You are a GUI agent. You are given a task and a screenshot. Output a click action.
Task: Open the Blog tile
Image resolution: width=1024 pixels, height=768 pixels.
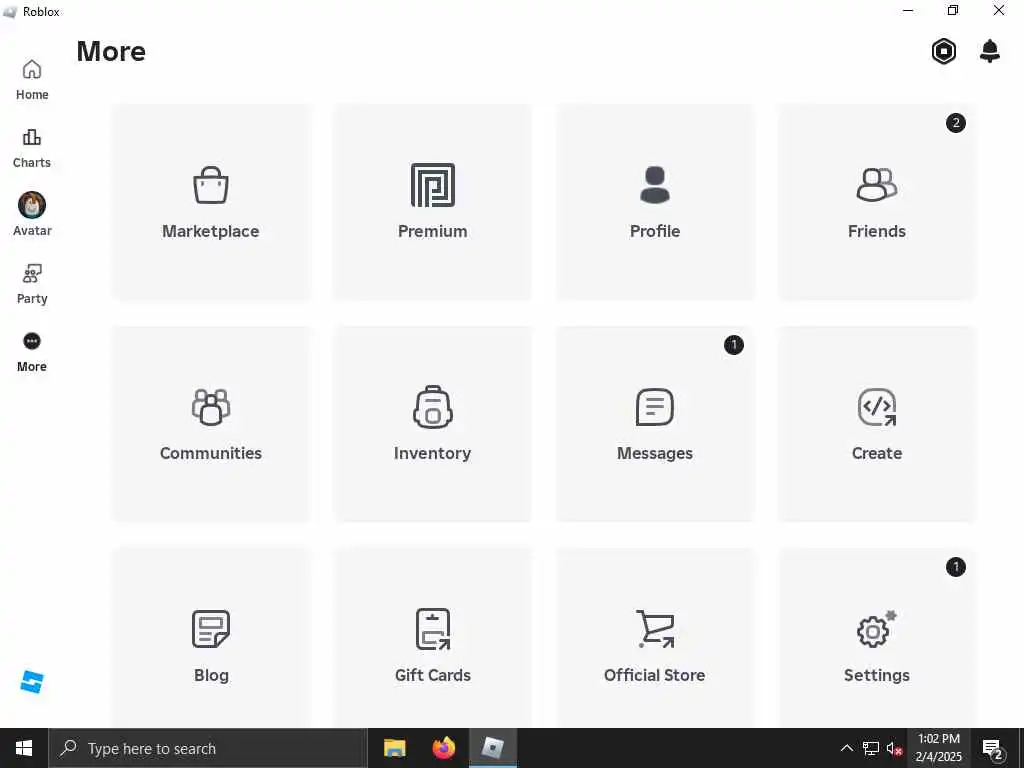[x=211, y=638]
